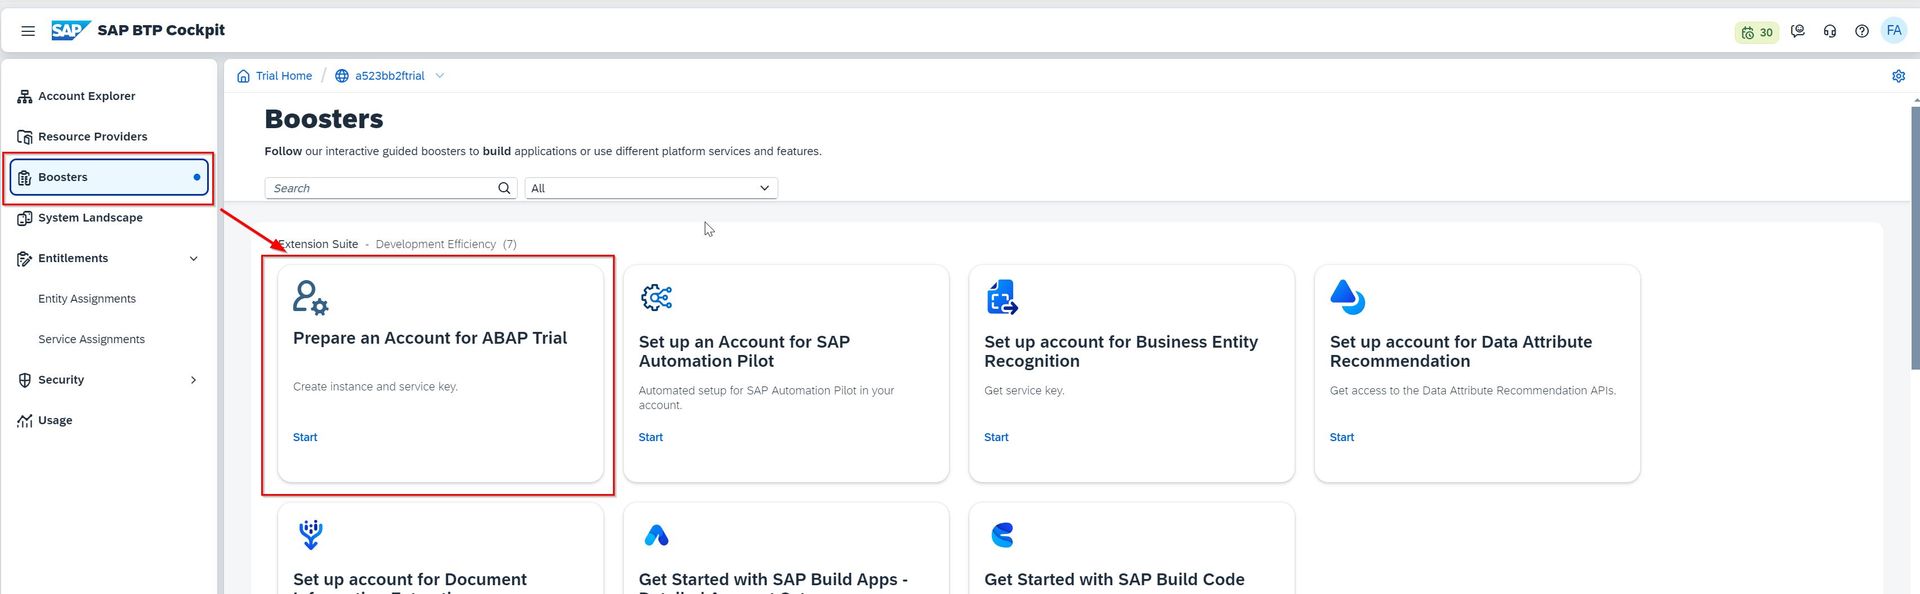Screen dimensions: 1920x594
Task: Click the Security shield icon
Action: click(25, 380)
